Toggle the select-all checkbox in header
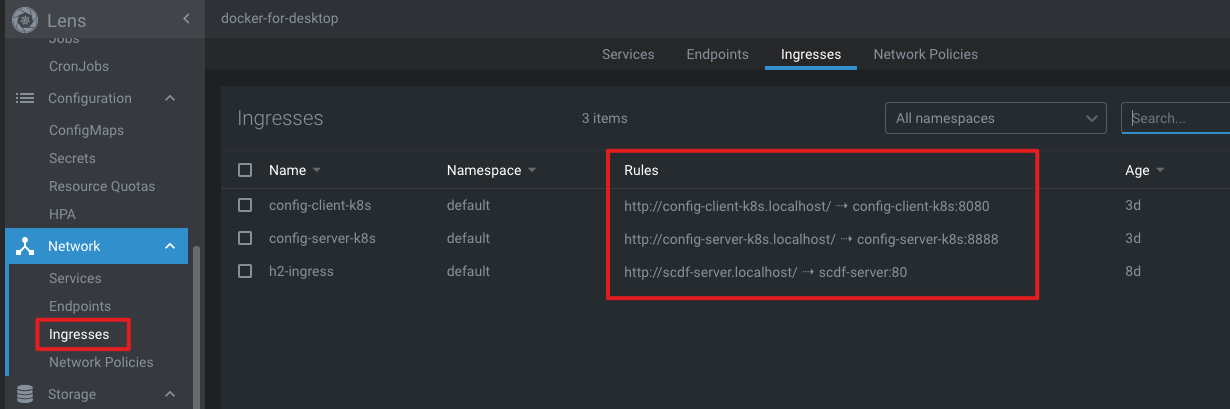Image resolution: width=1230 pixels, height=409 pixels. 245,170
